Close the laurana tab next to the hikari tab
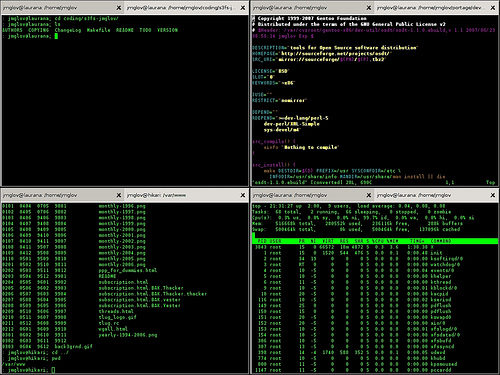Screen dimensions: 500x375 tap(119, 195)
